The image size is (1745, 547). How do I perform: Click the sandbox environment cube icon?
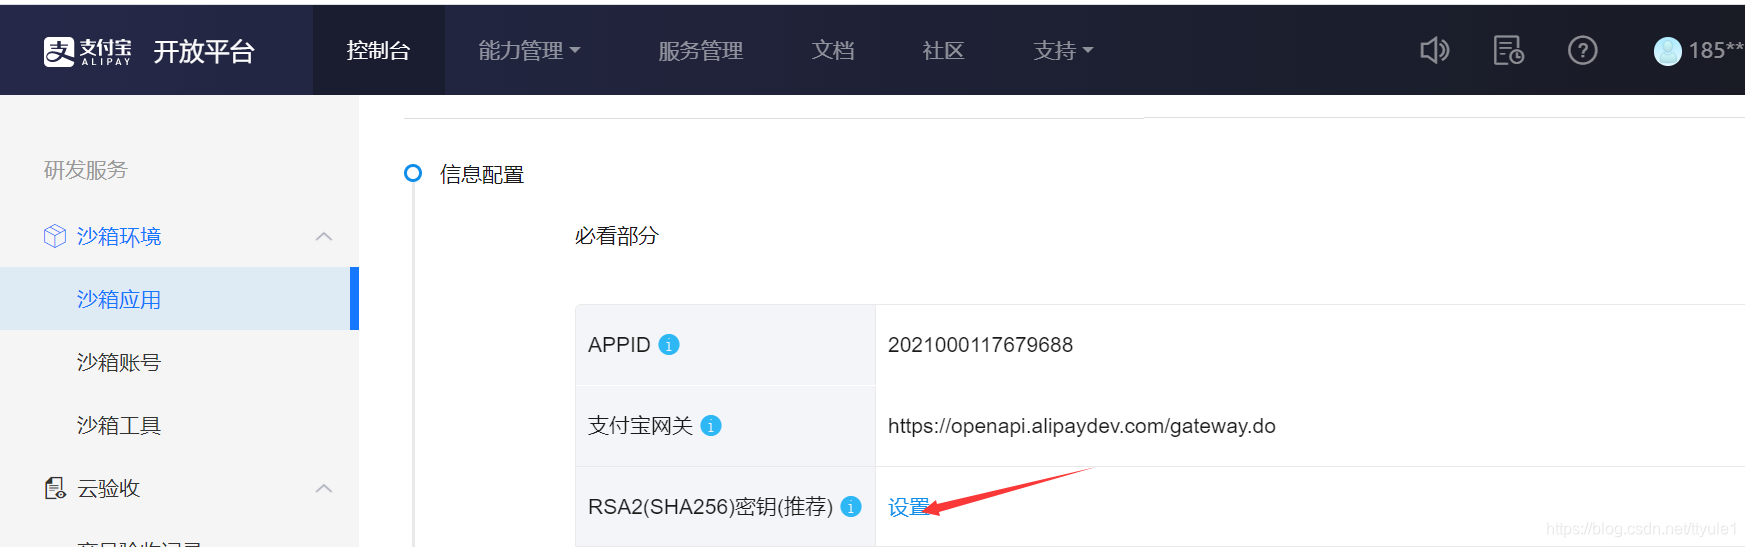pos(55,236)
